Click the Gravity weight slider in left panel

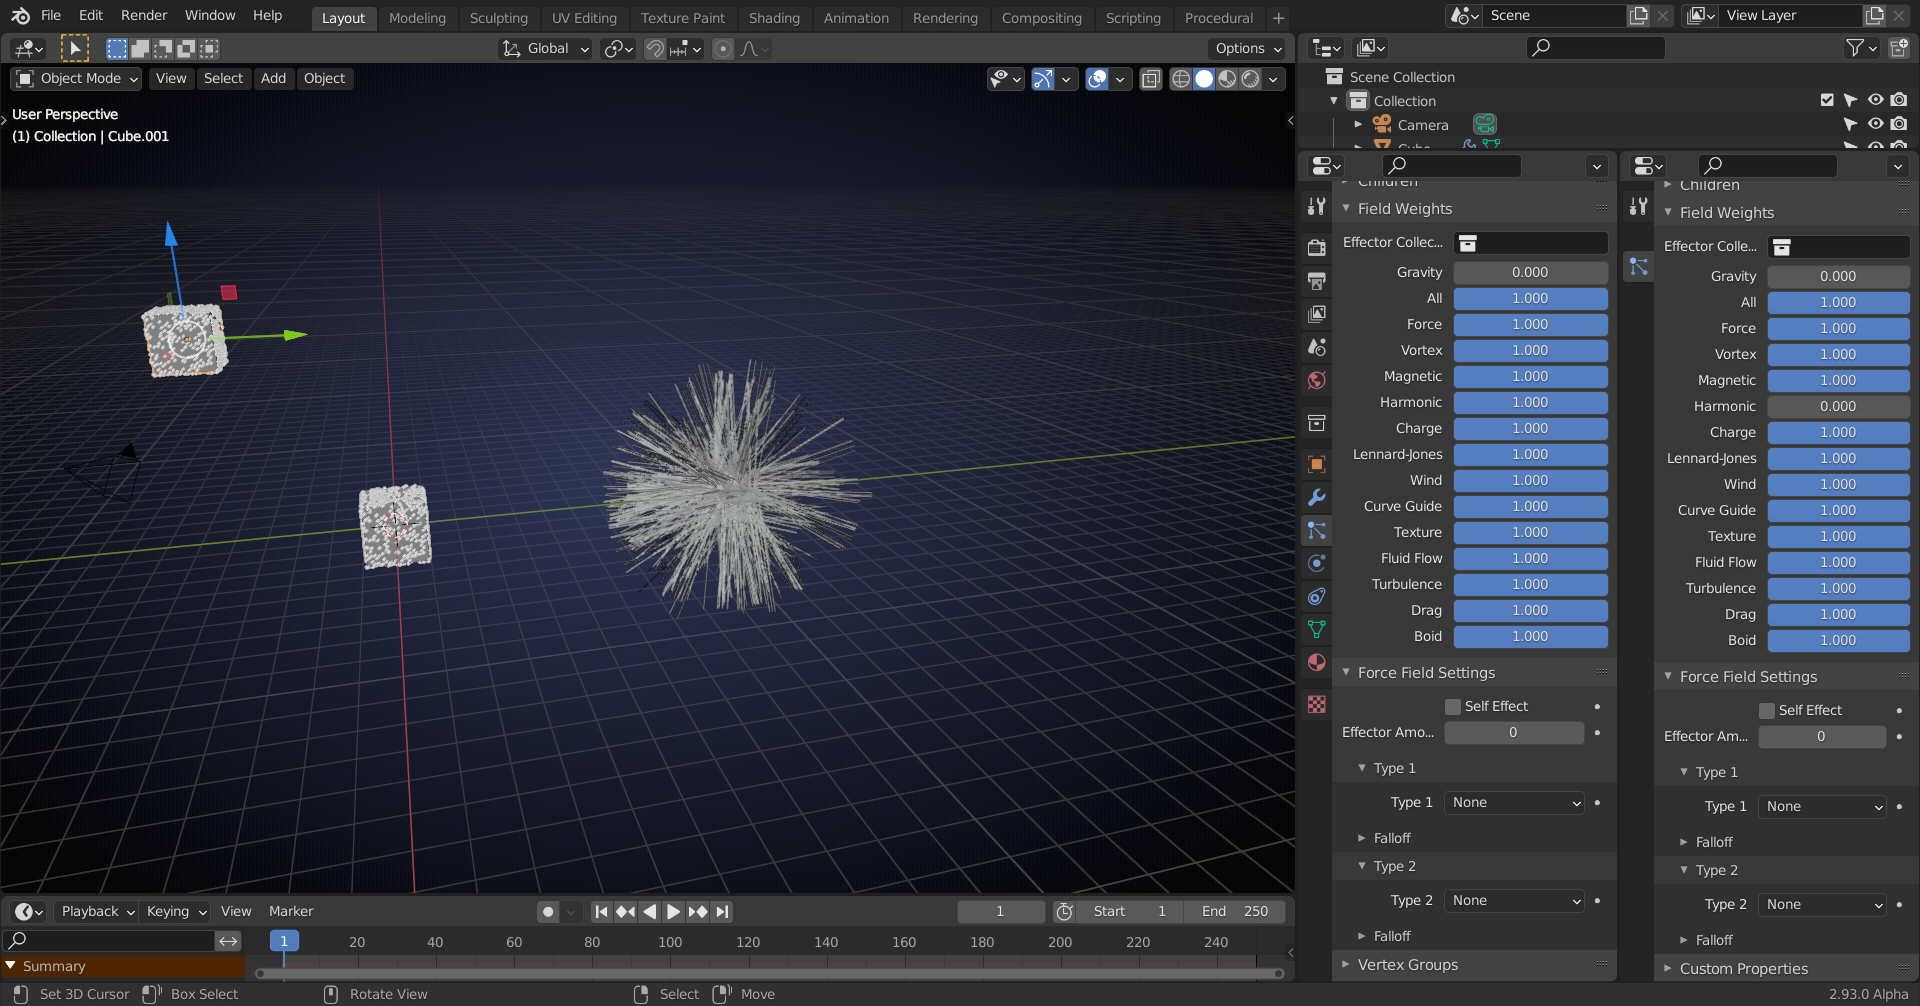(x=1529, y=273)
